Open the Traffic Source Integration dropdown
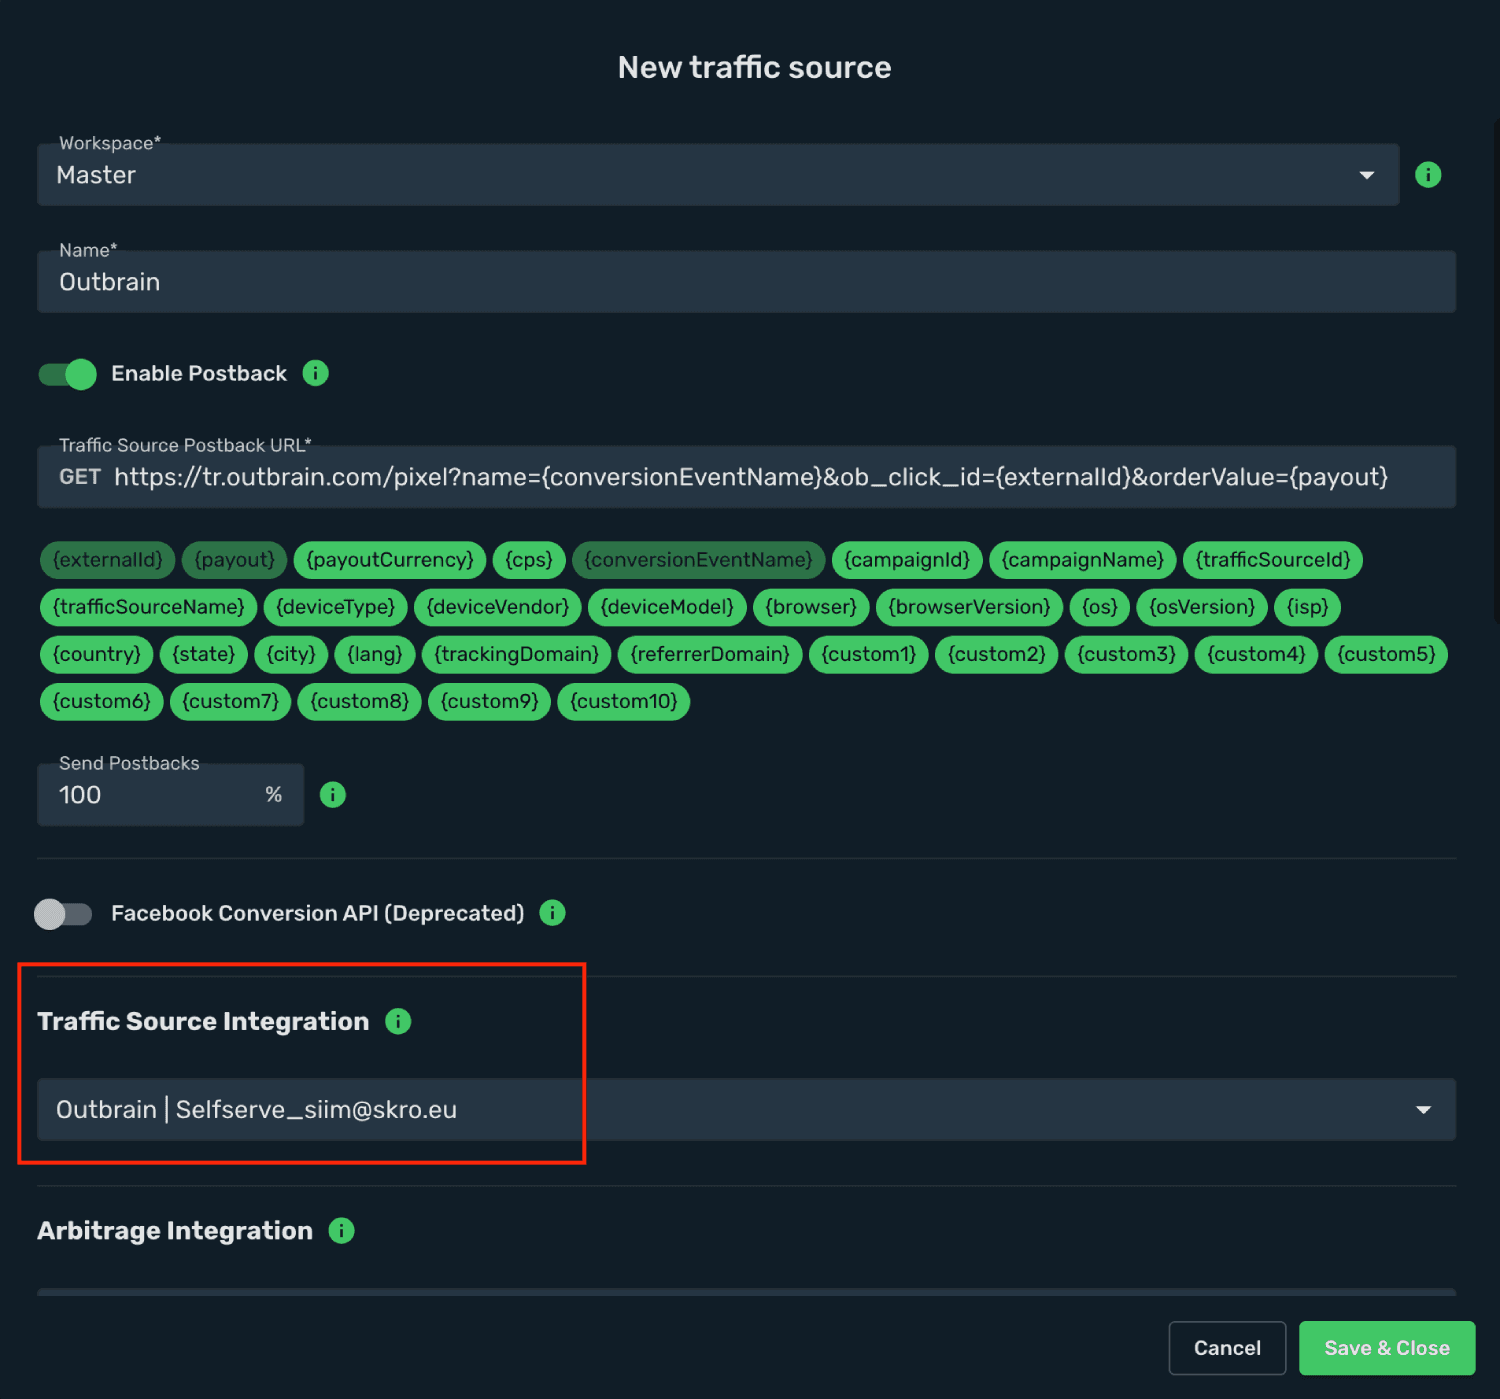 (746, 1109)
